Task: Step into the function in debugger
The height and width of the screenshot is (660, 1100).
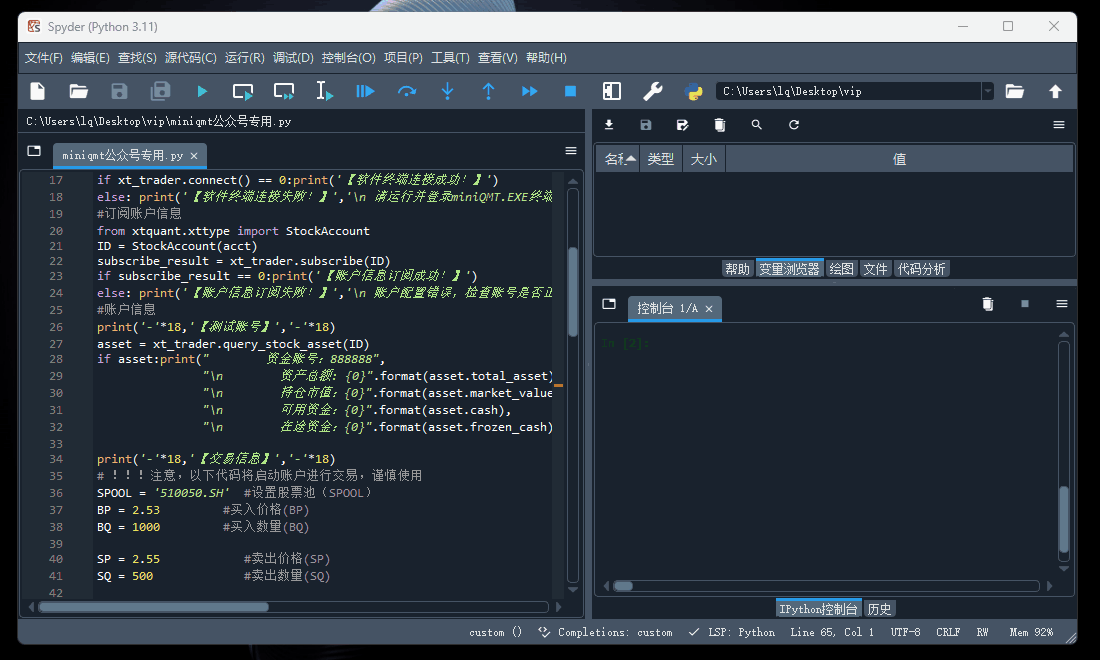Action: [x=448, y=91]
